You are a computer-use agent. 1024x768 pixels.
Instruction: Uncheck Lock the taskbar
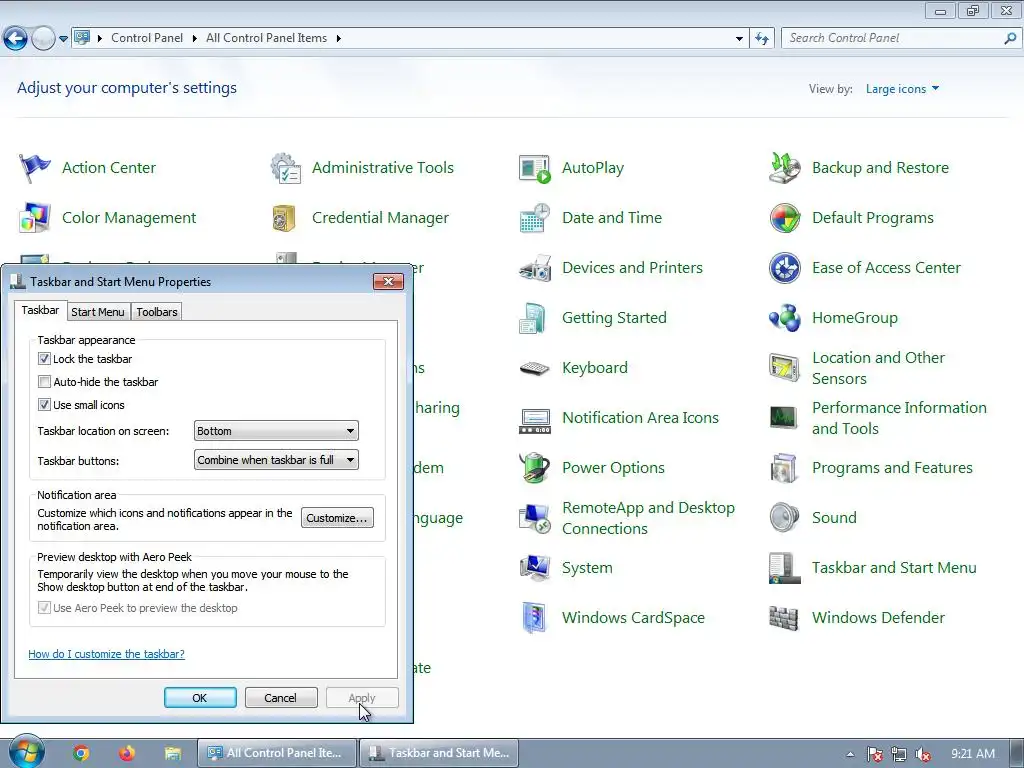[x=44, y=359]
